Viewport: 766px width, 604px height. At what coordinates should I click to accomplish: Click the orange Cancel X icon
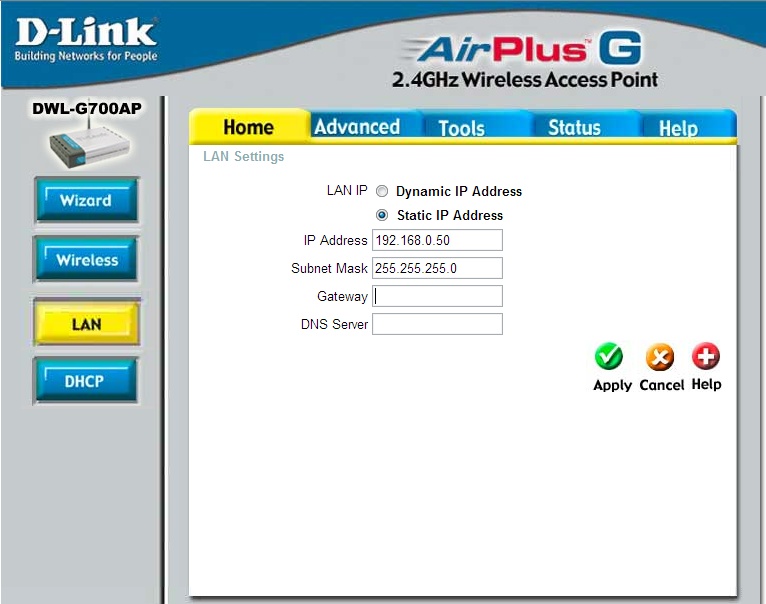pos(660,357)
